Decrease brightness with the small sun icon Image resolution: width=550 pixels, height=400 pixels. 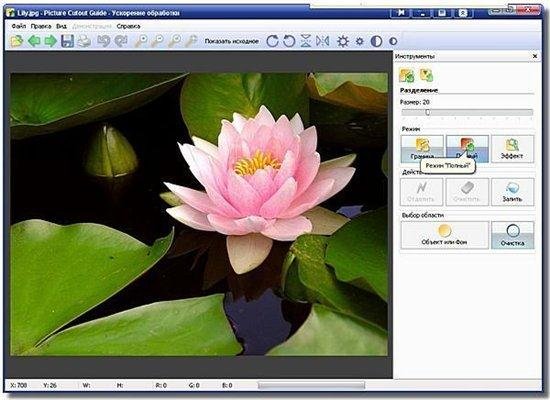pos(360,41)
